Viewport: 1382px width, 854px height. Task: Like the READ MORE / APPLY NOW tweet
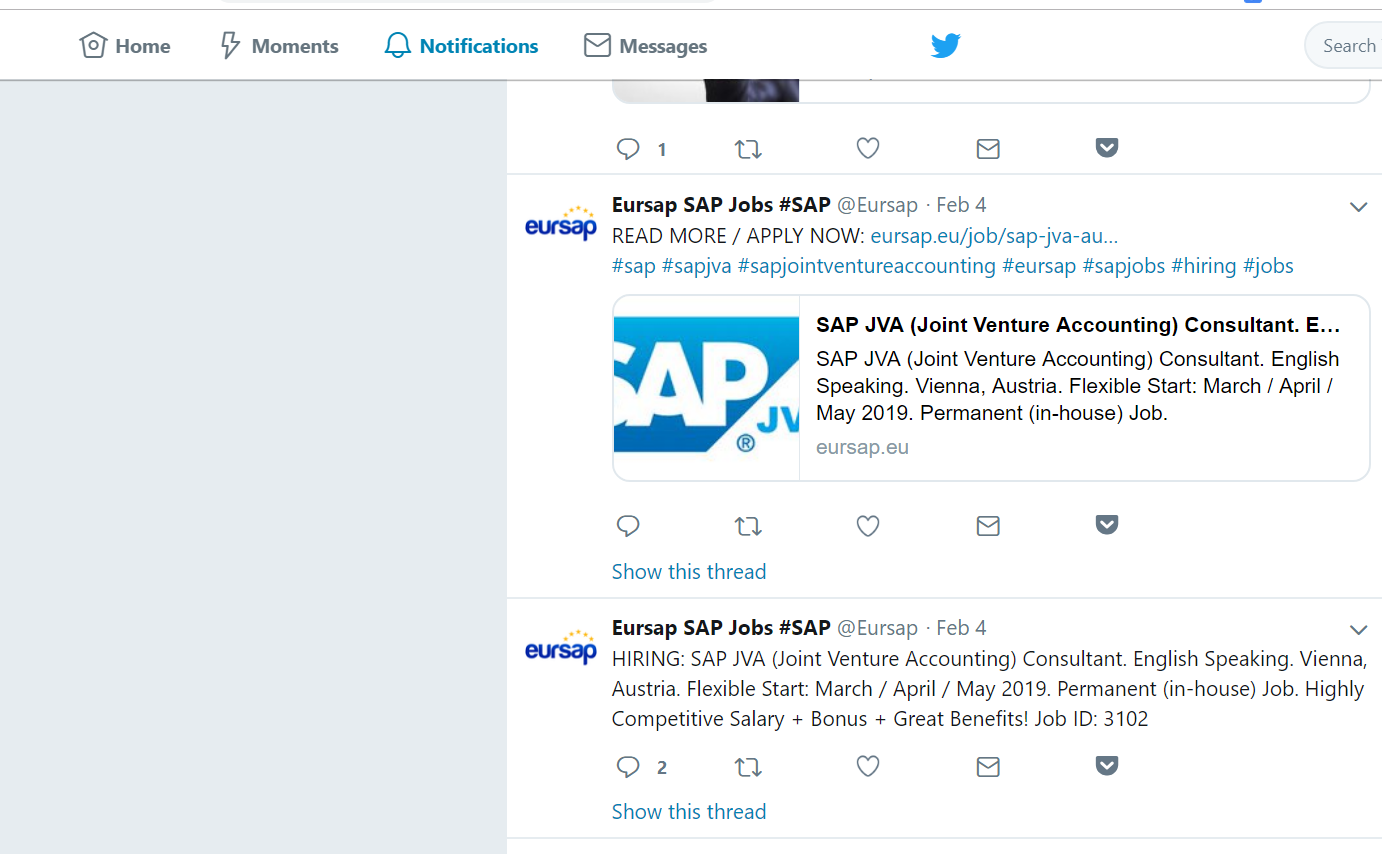tap(868, 526)
